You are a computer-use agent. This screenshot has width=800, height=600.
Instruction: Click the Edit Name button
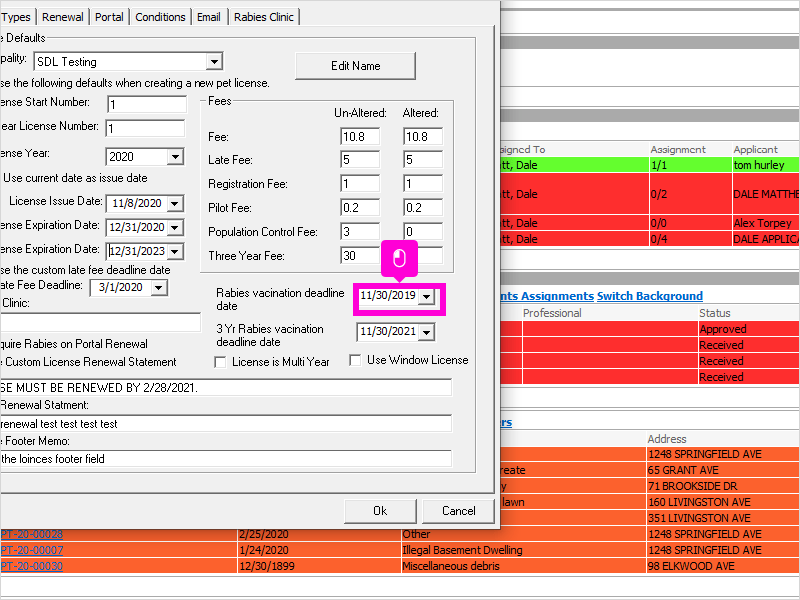pos(355,66)
